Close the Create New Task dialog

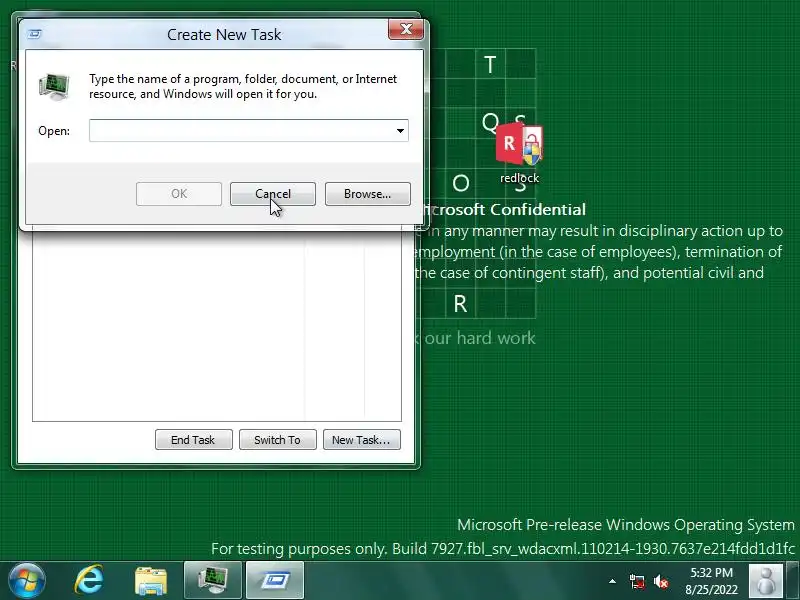406,29
